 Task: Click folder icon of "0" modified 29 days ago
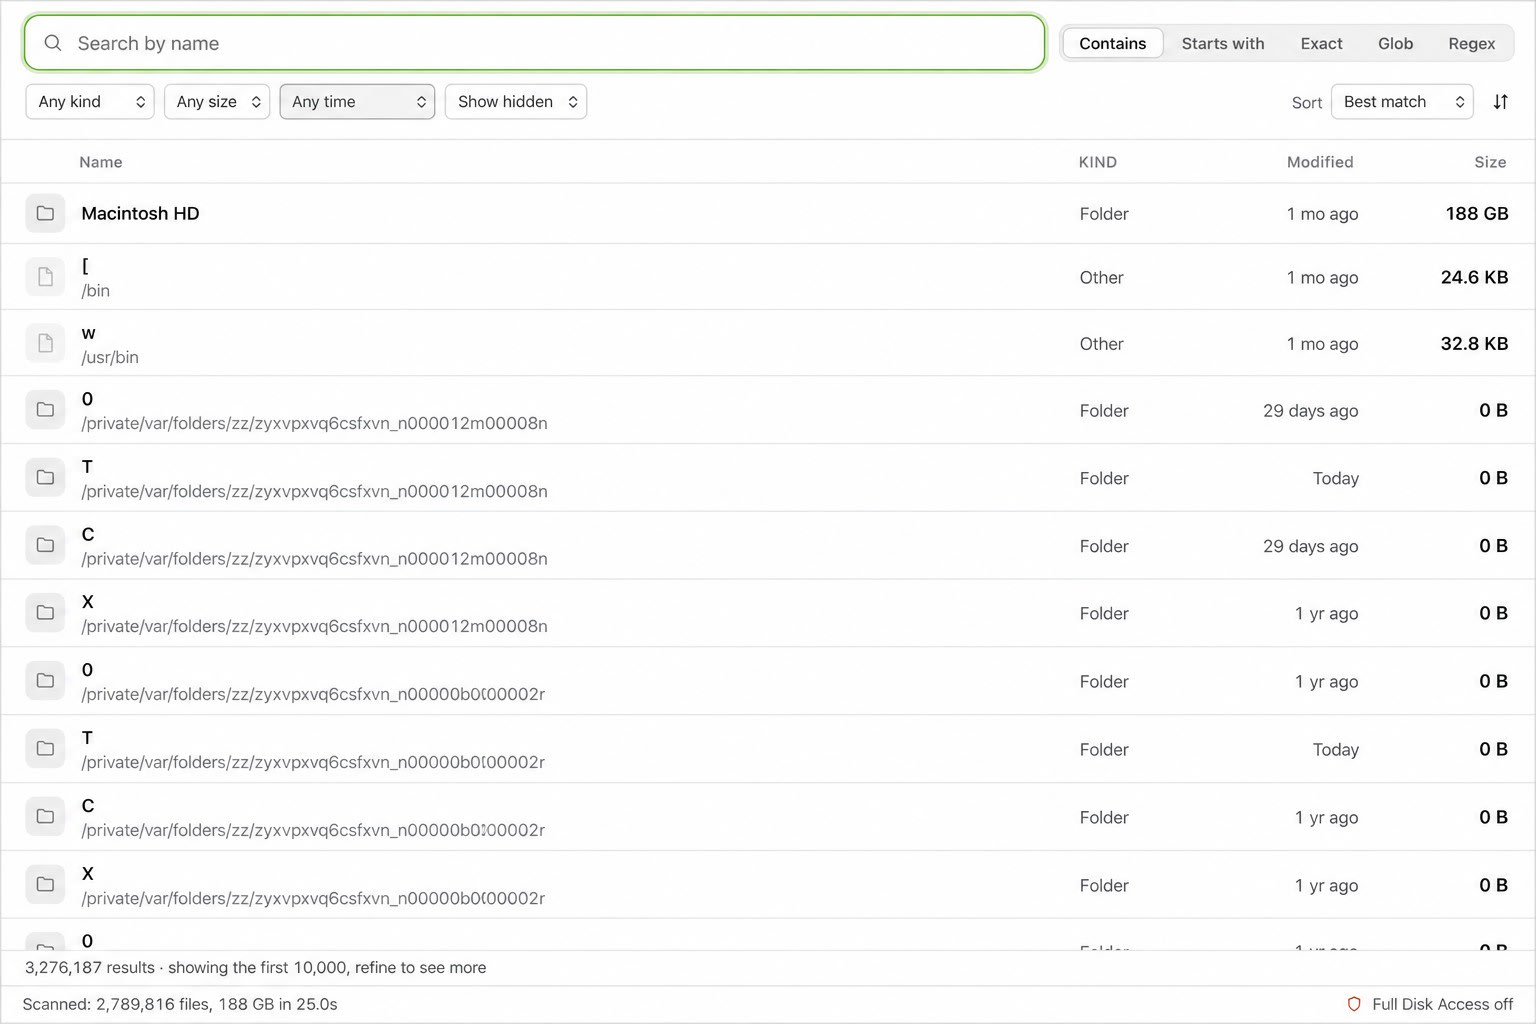click(x=45, y=410)
